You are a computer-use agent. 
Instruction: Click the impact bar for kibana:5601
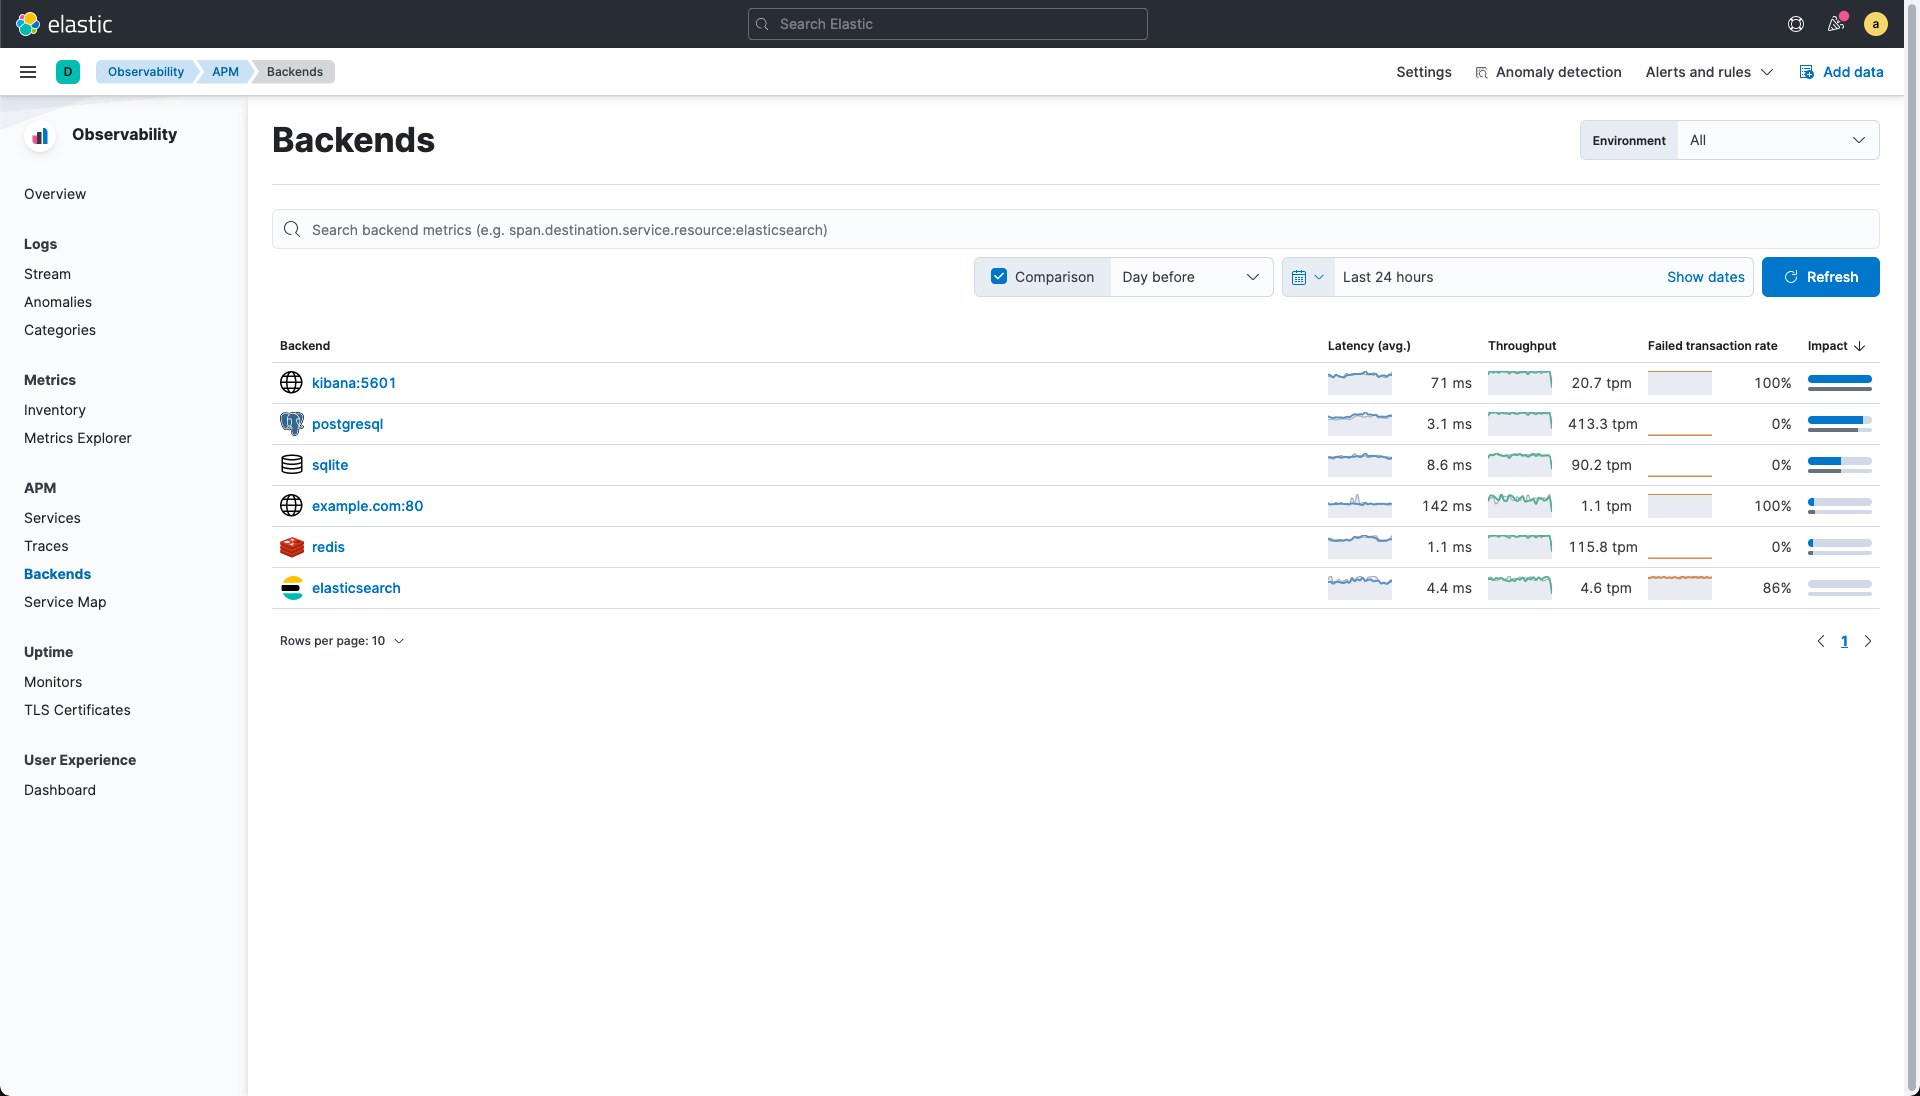(x=1838, y=383)
